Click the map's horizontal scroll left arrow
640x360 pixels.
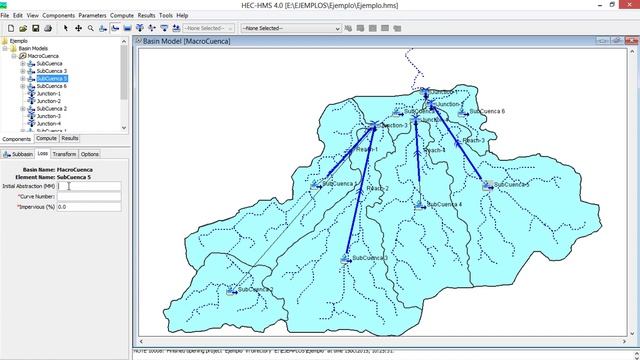(x=141, y=341)
